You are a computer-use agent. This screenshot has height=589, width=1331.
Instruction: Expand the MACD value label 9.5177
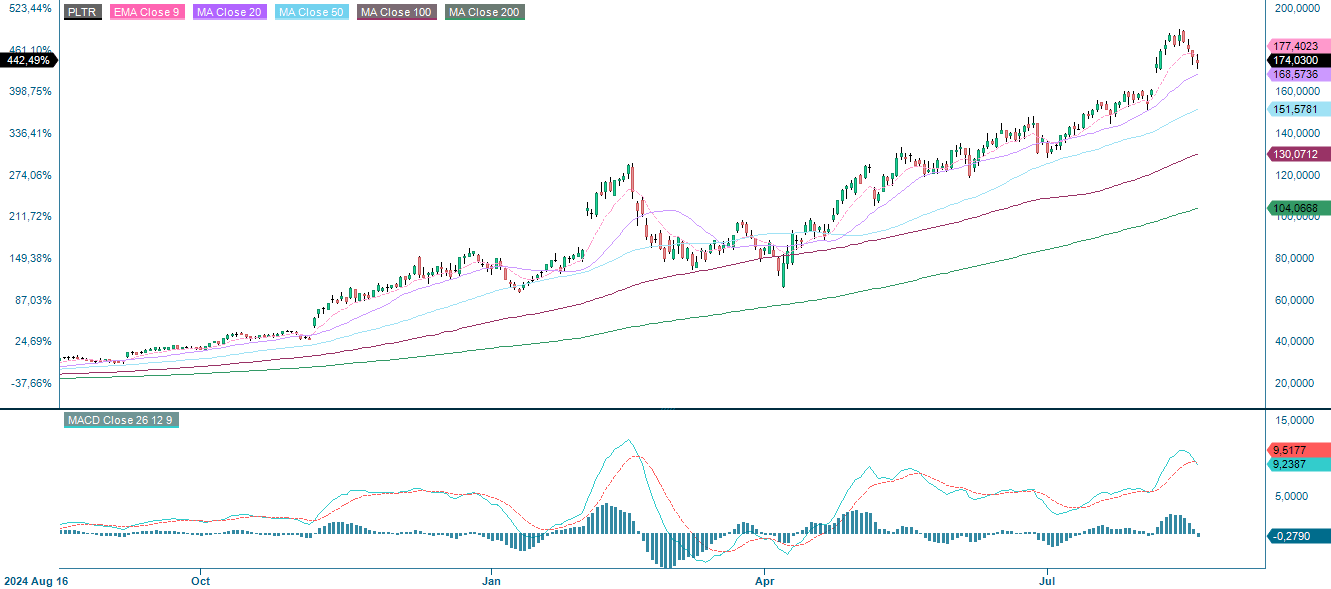(1294, 451)
